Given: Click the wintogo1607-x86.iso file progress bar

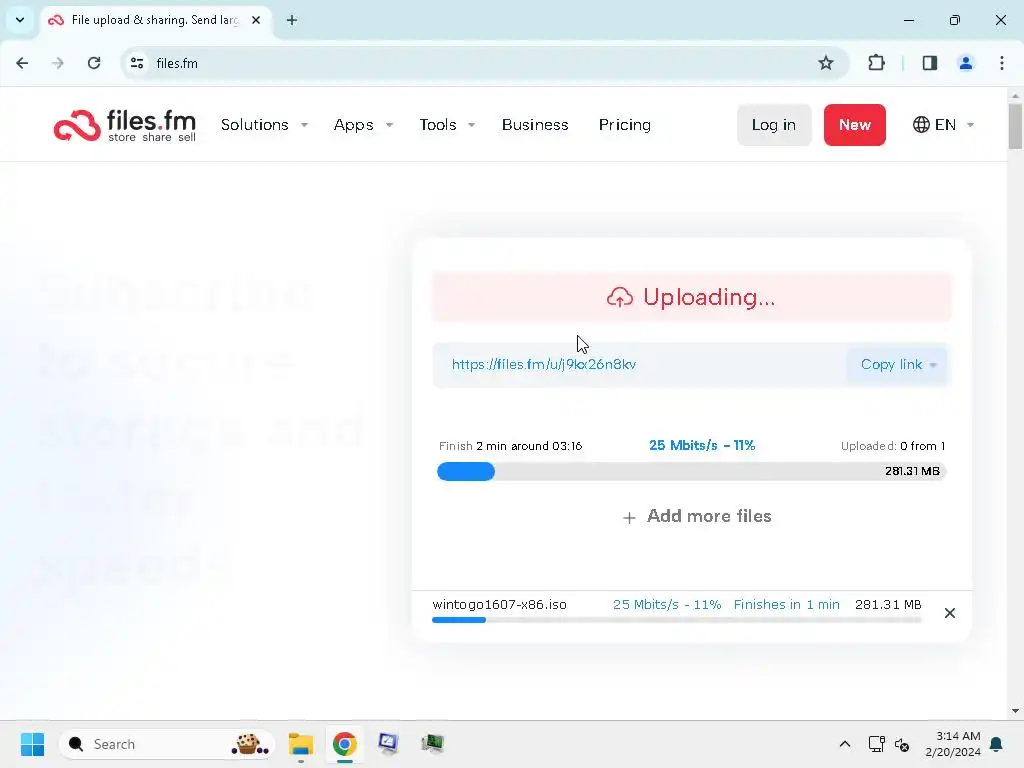Looking at the screenshot, I should click(x=677, y=620).
